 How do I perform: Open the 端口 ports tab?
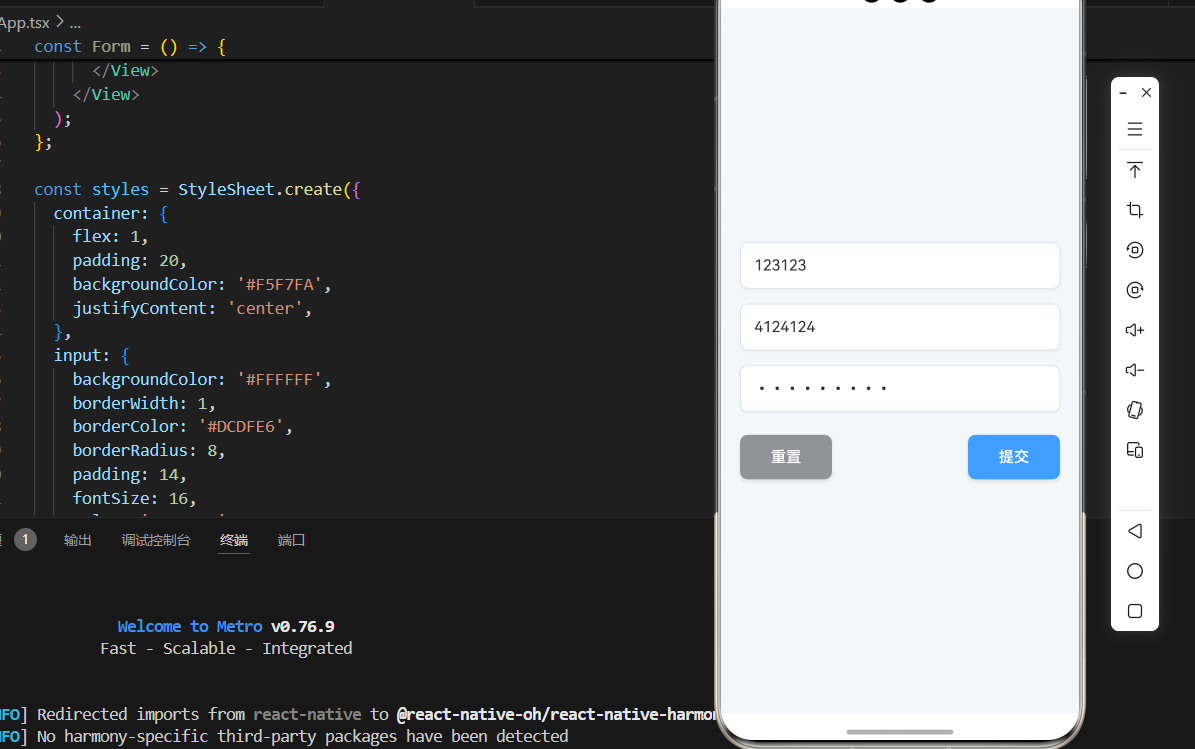click(291, 540)
